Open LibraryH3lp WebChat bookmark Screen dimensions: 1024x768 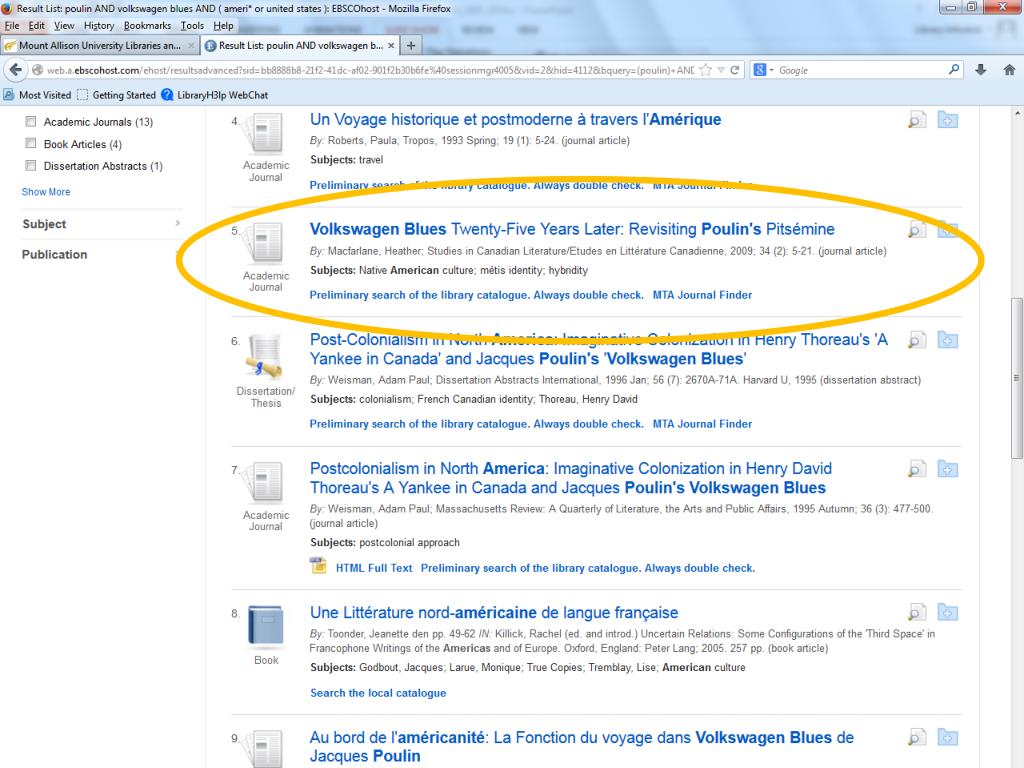coord(215,95)
